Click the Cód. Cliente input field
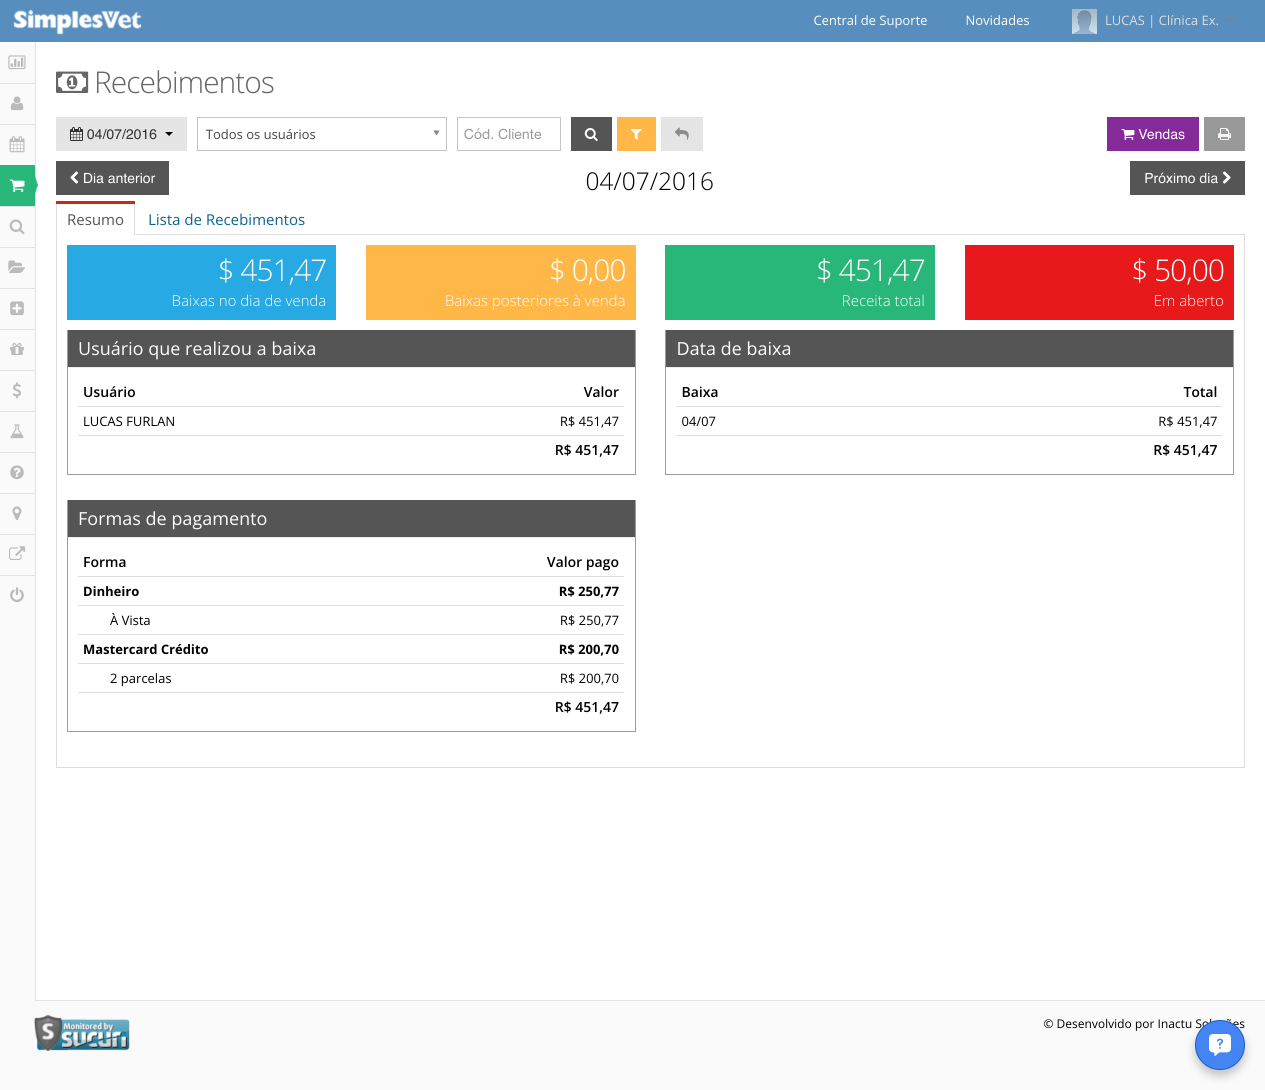1265x1090 pixels. (509, 134)
